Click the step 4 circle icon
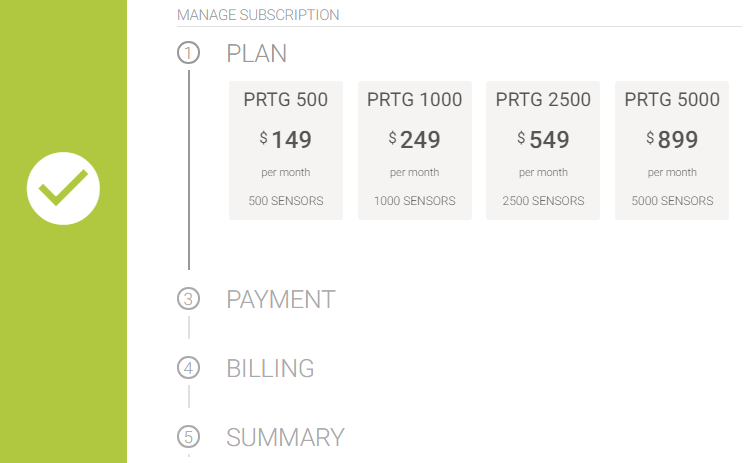The width and height of the screenshot is (754, 463). point(188,368)
